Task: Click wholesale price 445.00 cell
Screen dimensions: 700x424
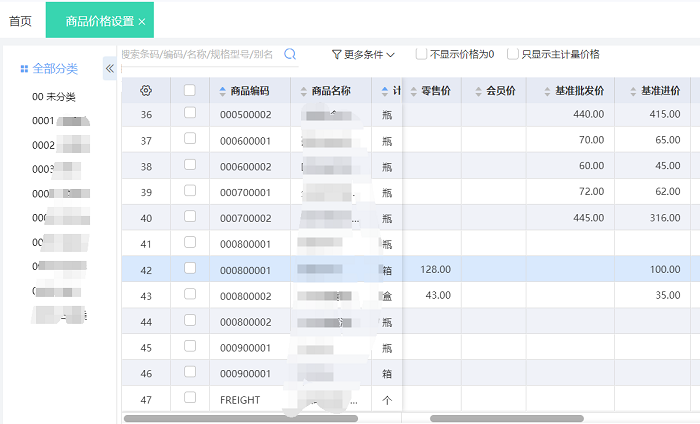Action: click(x=588, y=218)
